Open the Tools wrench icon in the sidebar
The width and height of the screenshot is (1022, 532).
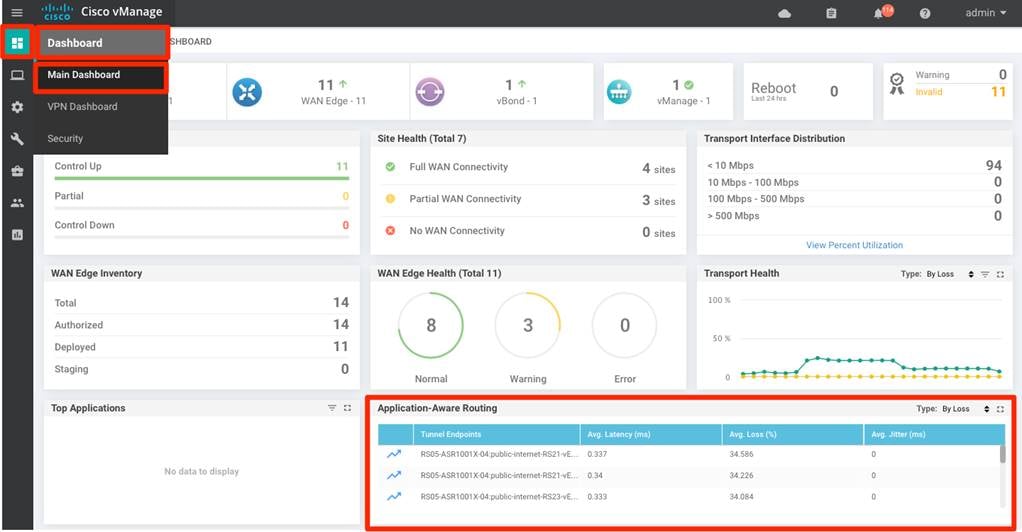pyautogui.click(x=17, y=139)
